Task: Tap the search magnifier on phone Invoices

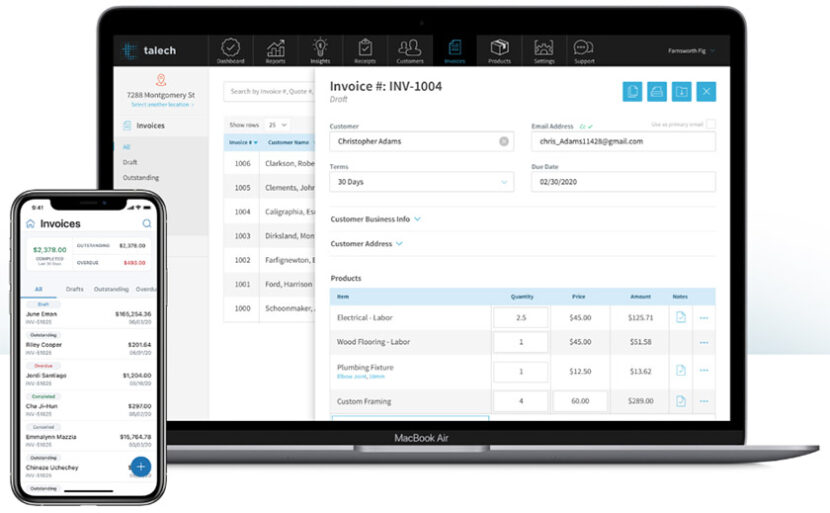Action: click(x=147, y=224)
